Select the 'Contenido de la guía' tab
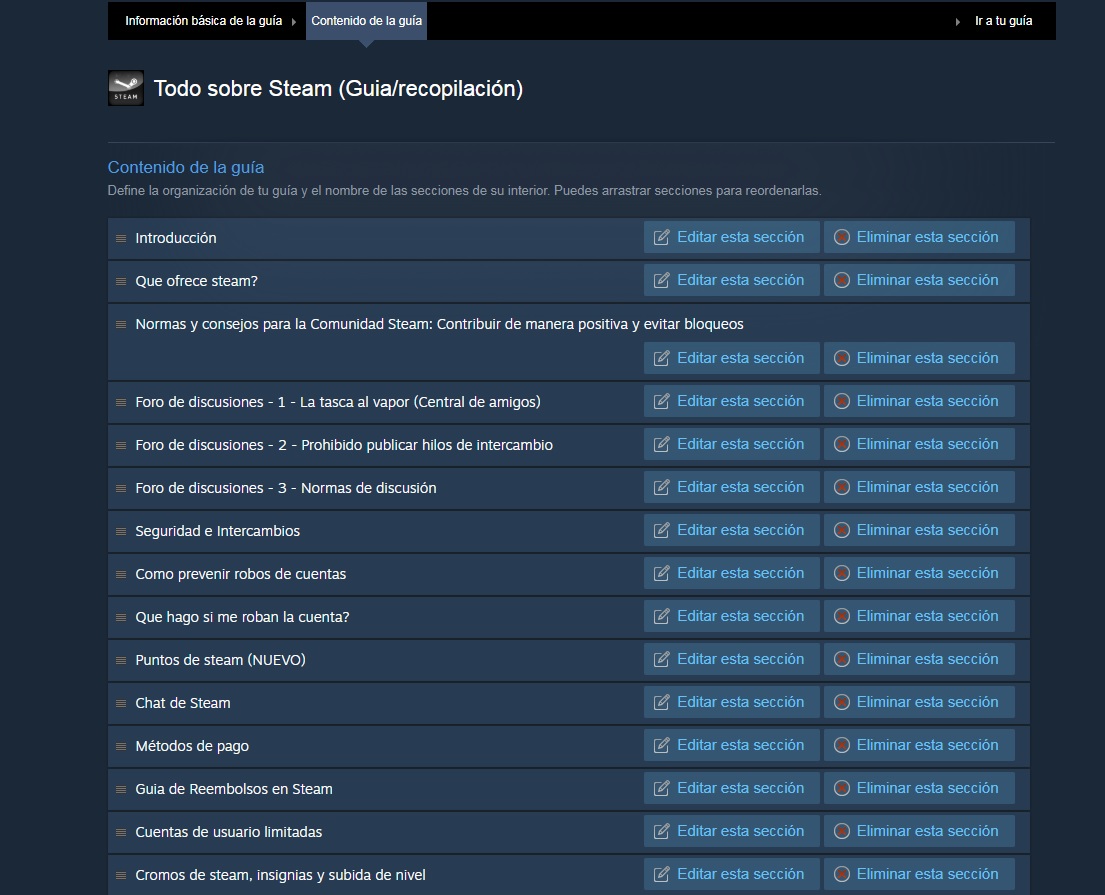This screenshot has height=895, width=1105. coord(366,21)
